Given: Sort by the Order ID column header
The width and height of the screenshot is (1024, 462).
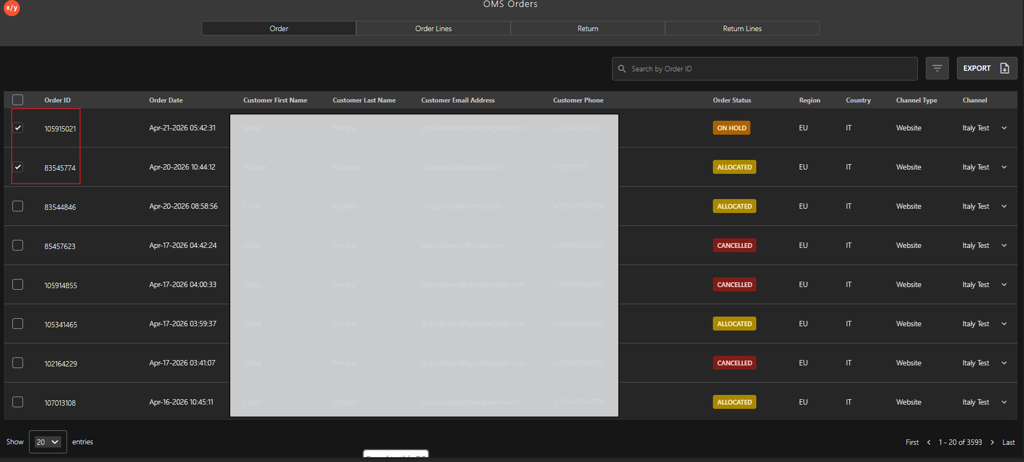Looking at the screenshot, I should 57,100.
